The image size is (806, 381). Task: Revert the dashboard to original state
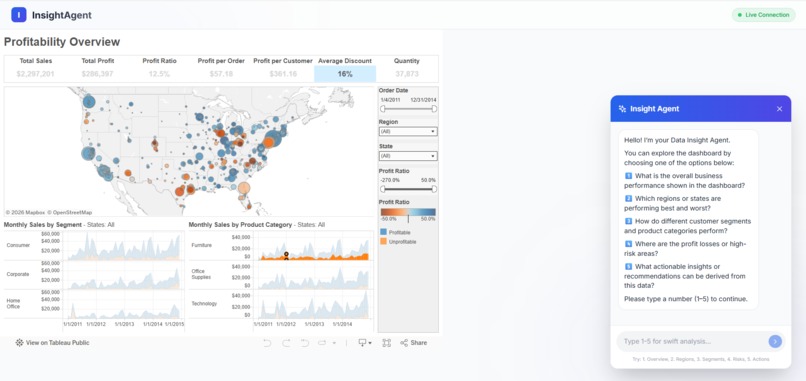(x=304, y=343)
